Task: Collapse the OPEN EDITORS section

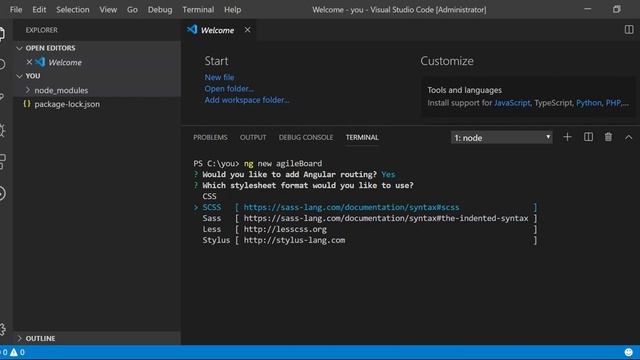Action: click(19, 48)
